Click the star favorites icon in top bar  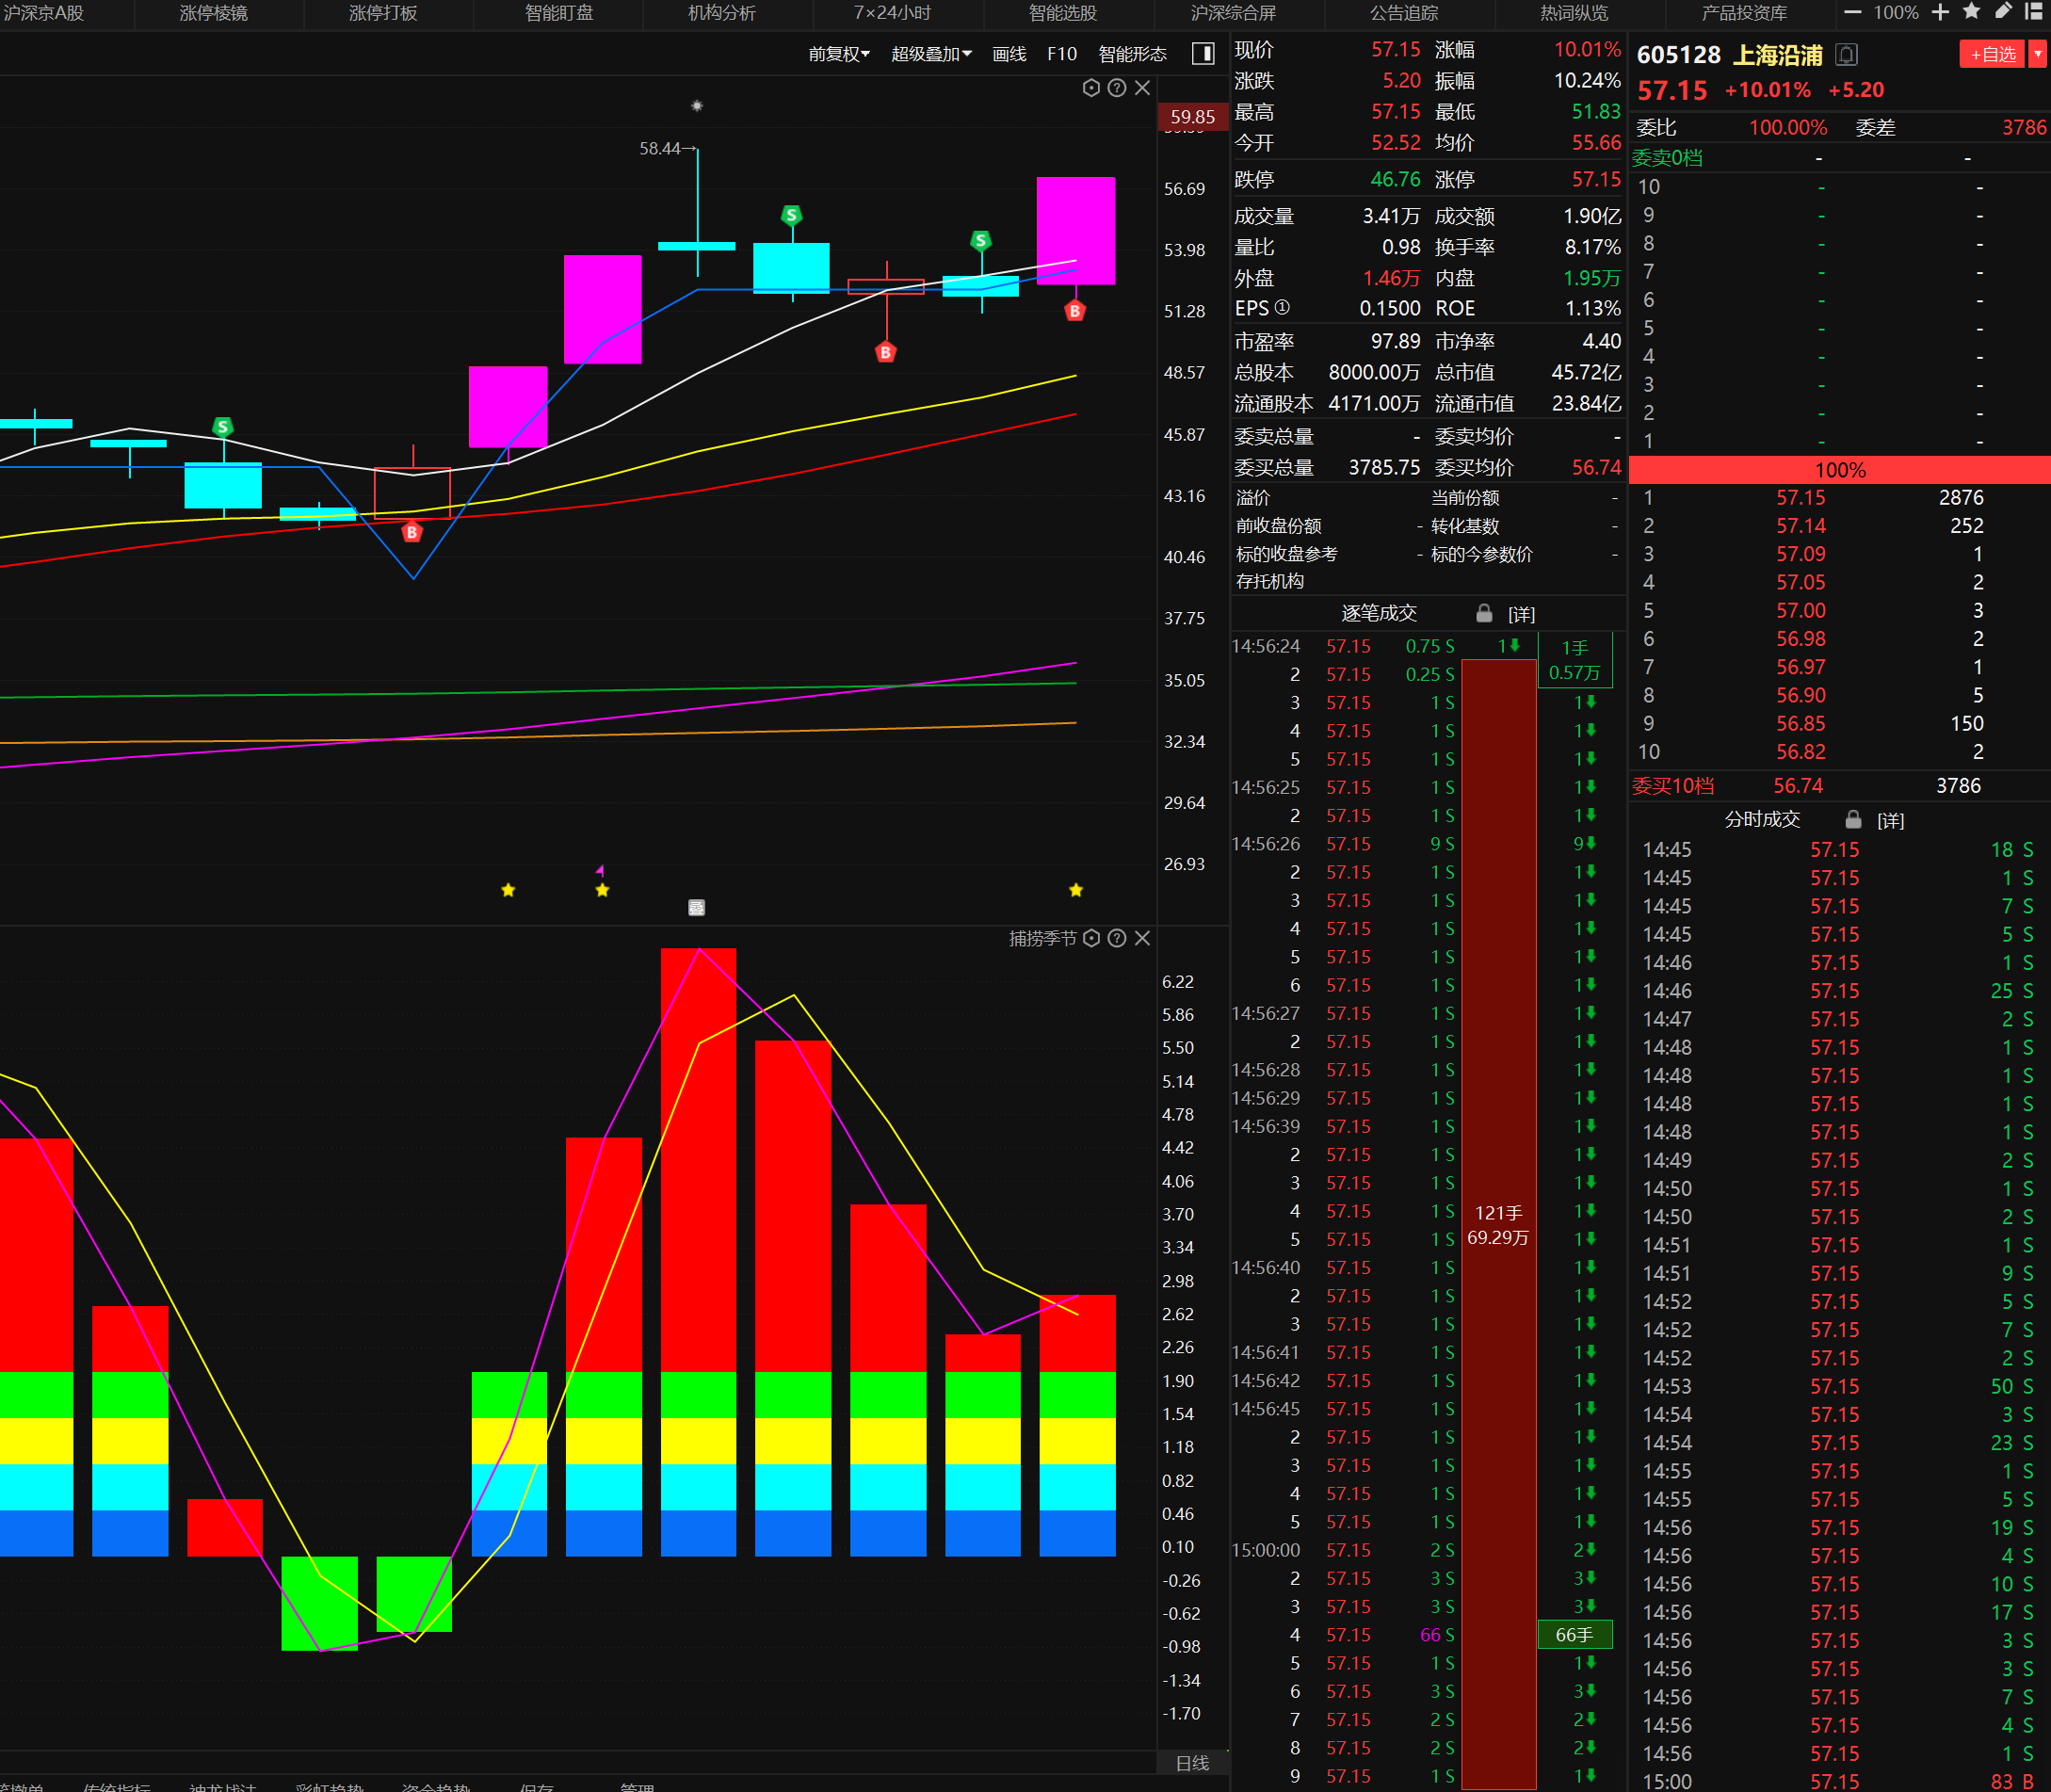tap(1971, 11)
